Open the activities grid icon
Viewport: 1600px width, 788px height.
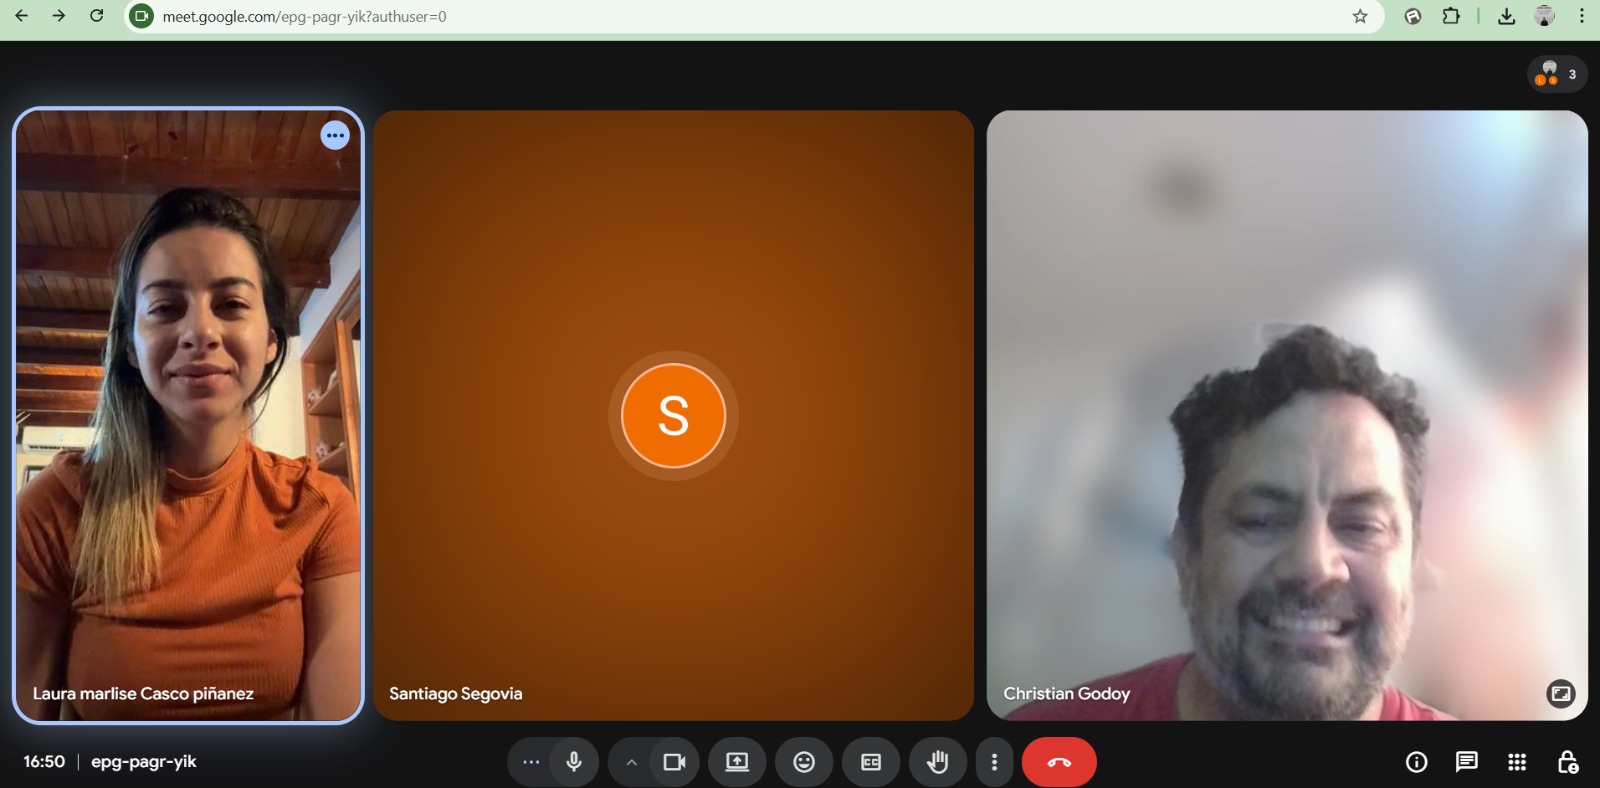[1517, 762]
